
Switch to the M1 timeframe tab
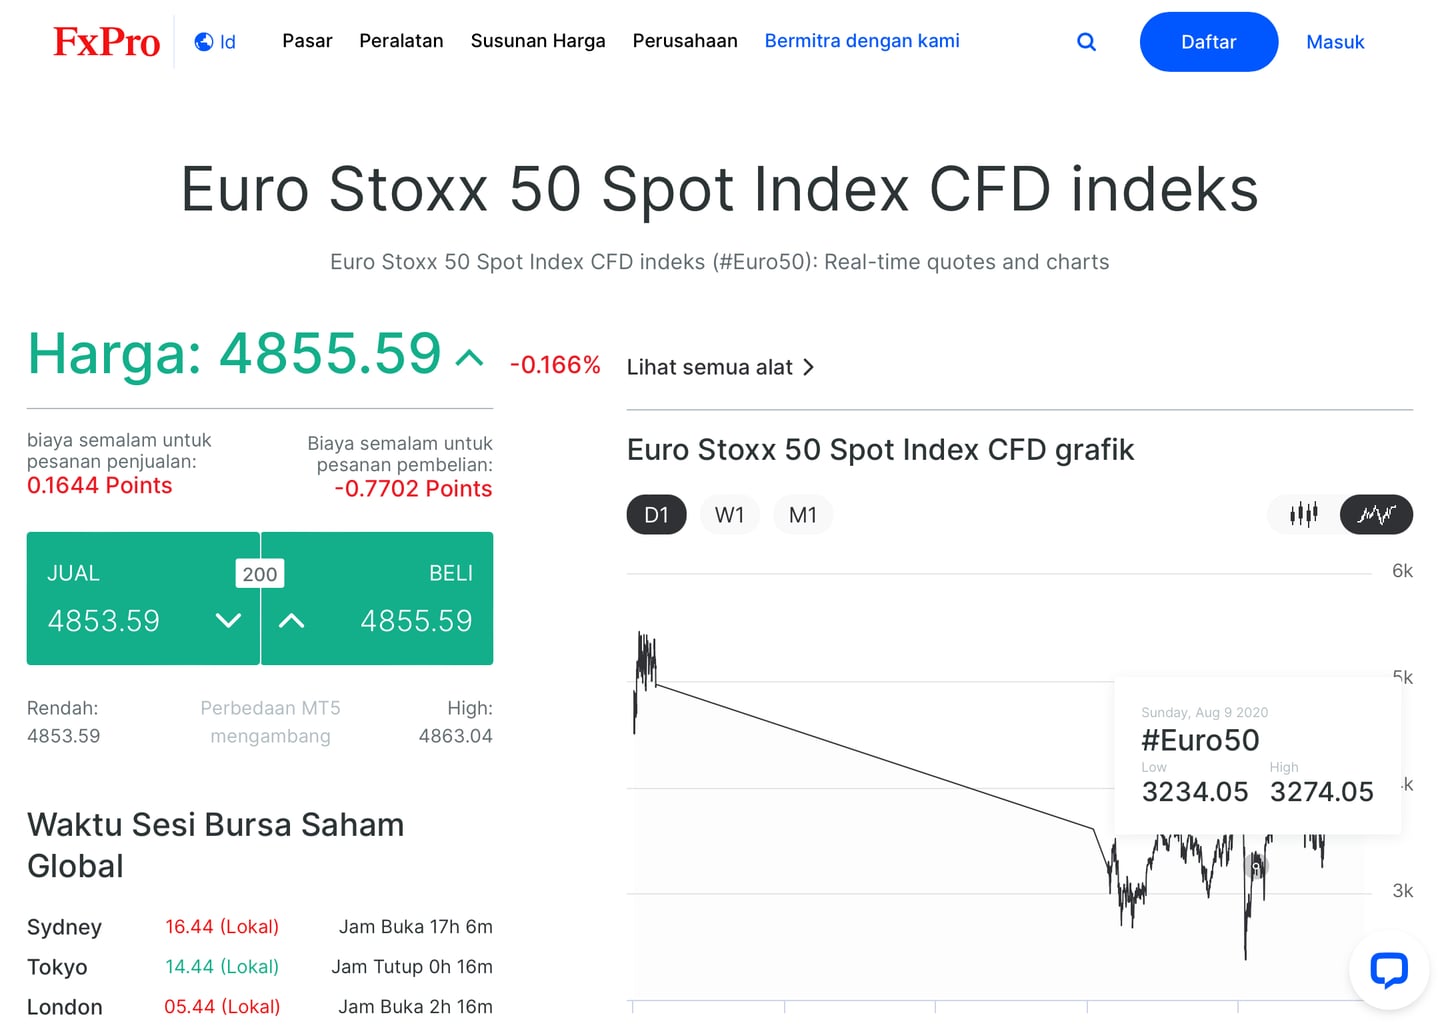(x=802, y=514)
